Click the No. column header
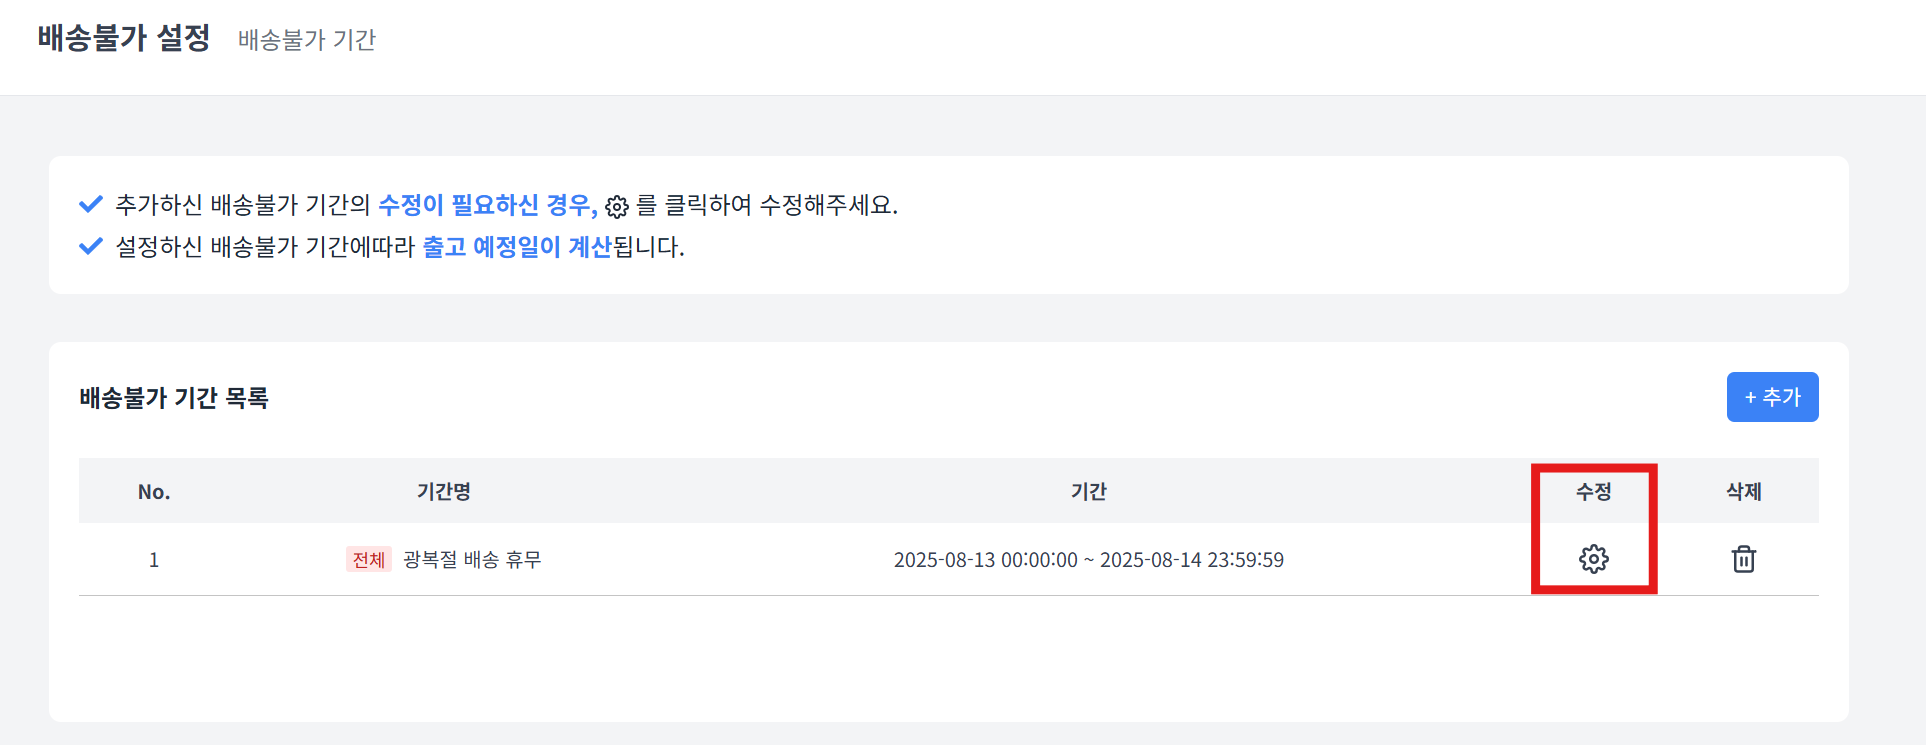 pos(154,492)
